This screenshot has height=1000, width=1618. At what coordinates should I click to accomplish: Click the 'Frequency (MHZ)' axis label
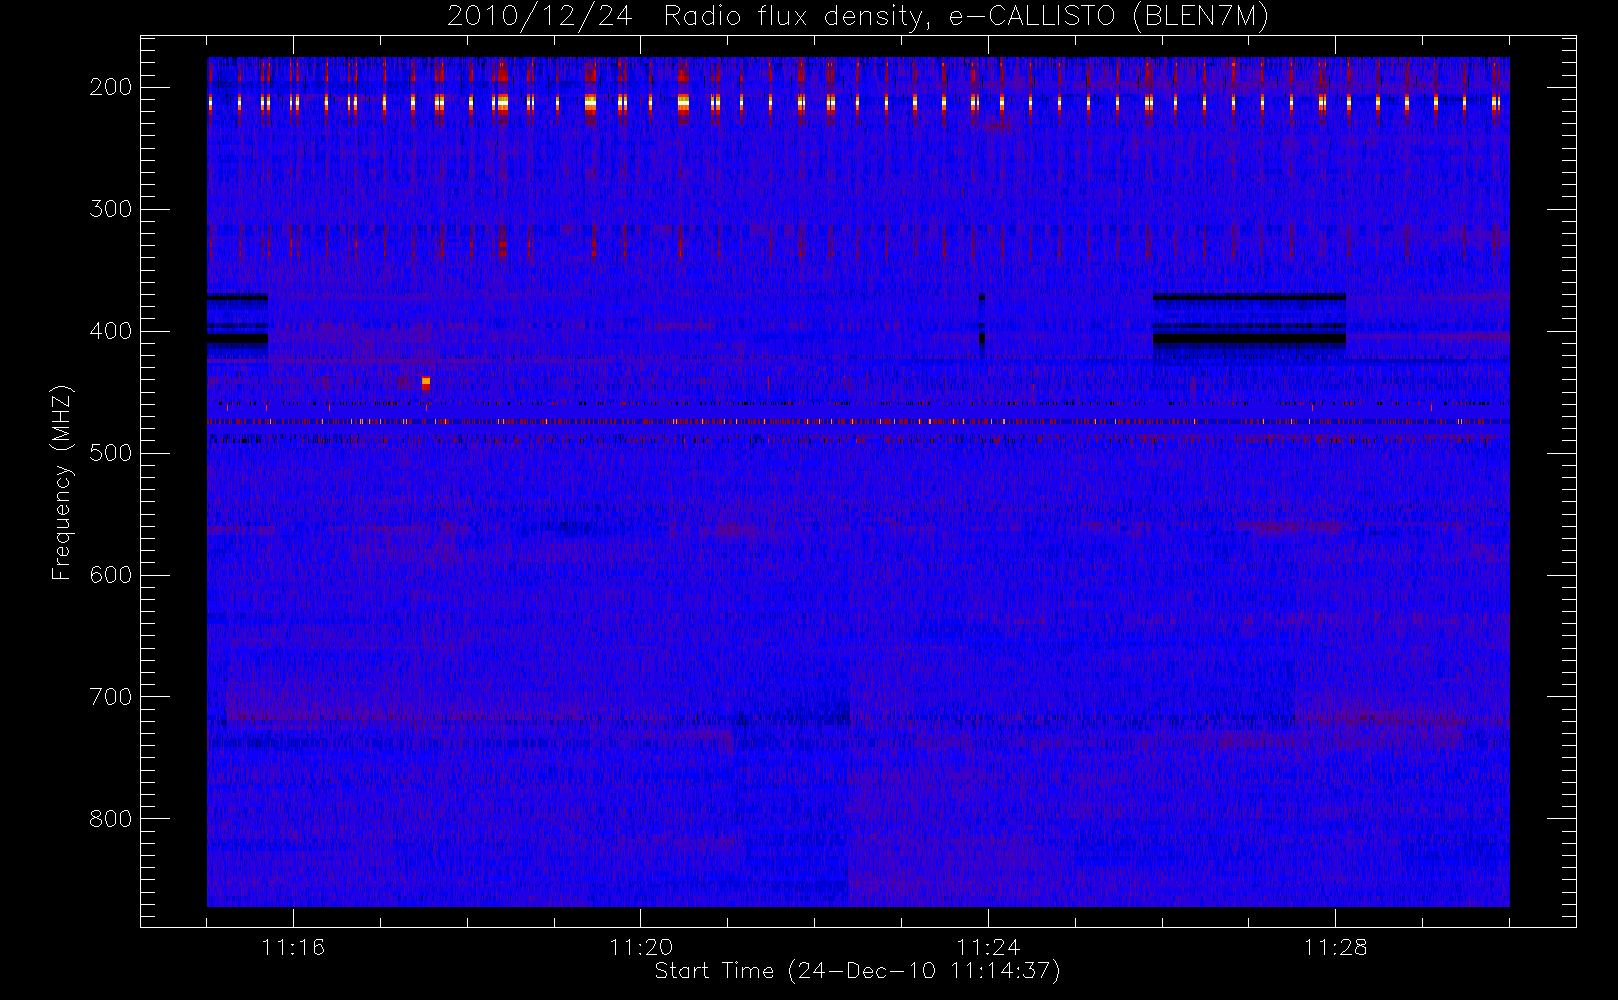click(x=62, y=482)
